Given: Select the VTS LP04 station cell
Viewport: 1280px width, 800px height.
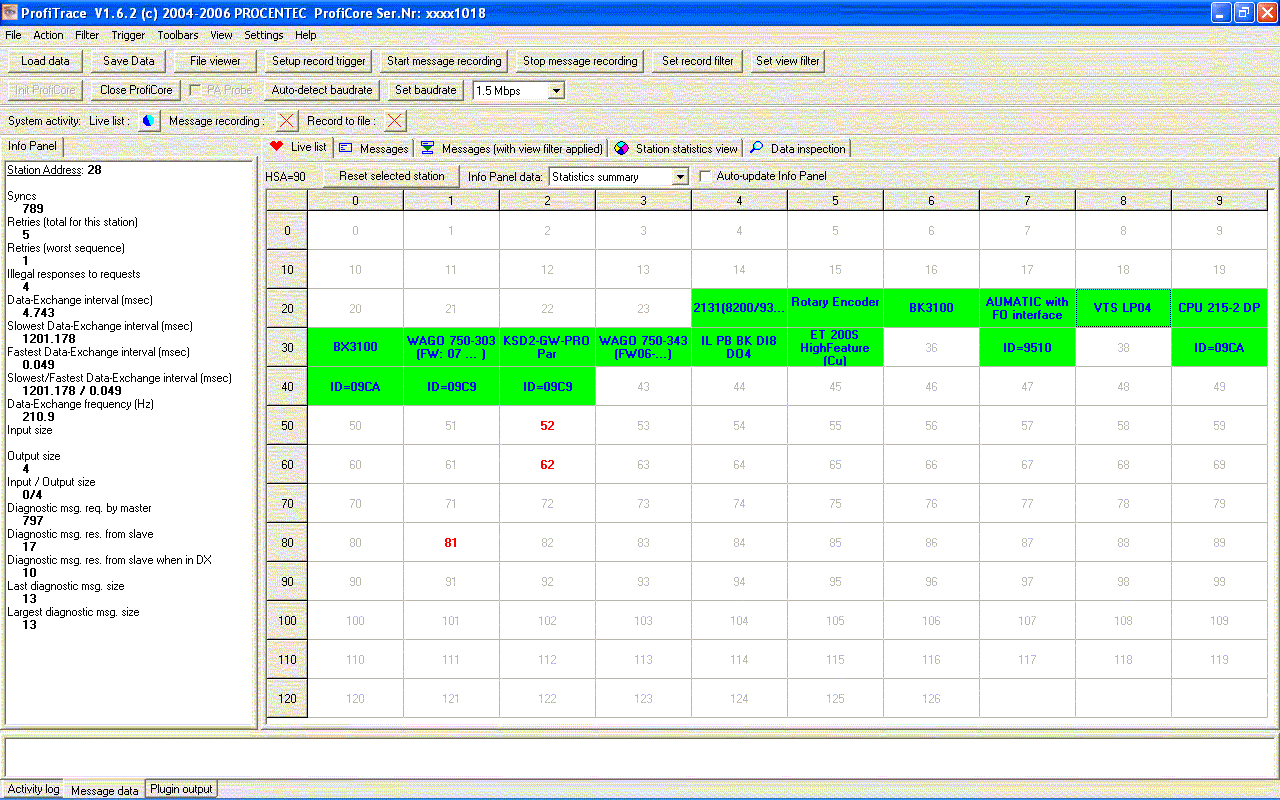Looking at the screenshot, I should click(1123, 308).
